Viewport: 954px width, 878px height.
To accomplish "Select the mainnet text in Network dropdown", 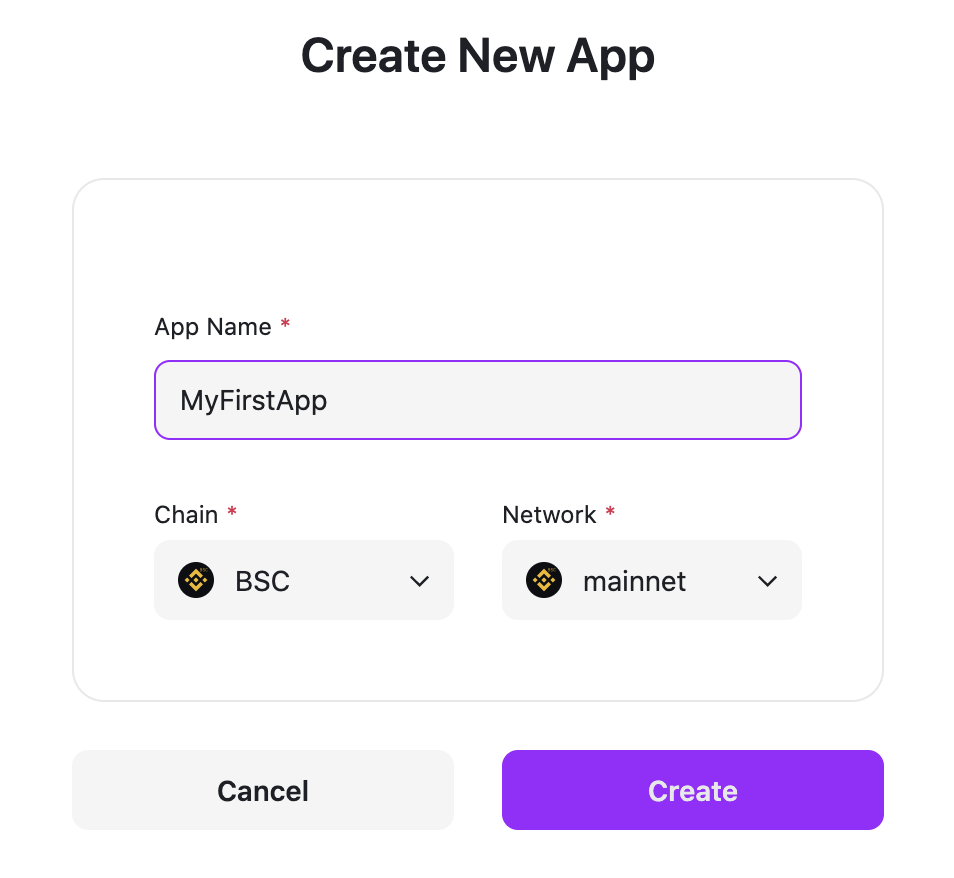I will (x=634, y=581).
